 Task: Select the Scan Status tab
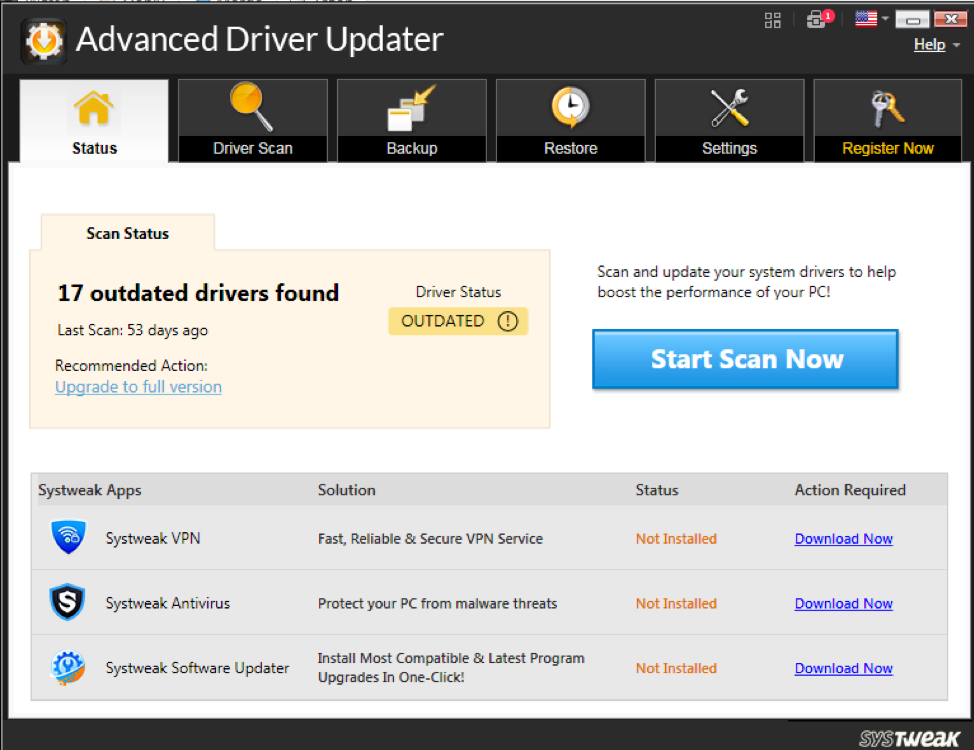[127, 232]
